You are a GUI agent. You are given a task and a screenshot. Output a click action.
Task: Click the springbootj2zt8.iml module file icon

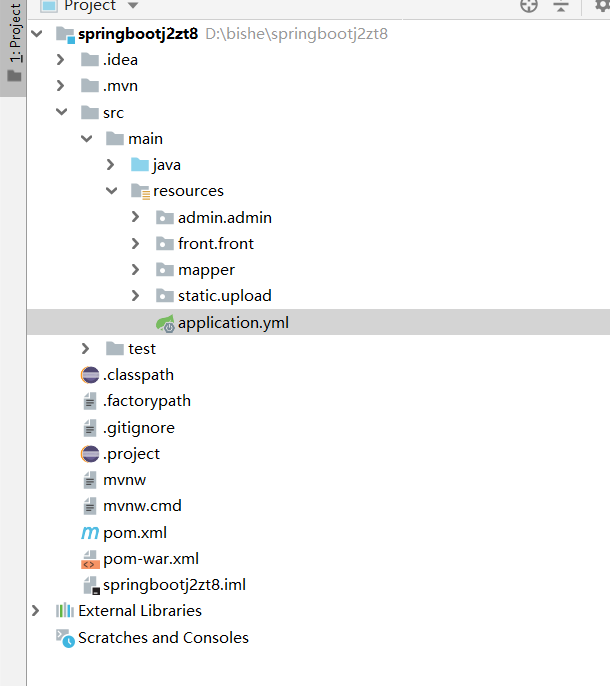point(90,585)
